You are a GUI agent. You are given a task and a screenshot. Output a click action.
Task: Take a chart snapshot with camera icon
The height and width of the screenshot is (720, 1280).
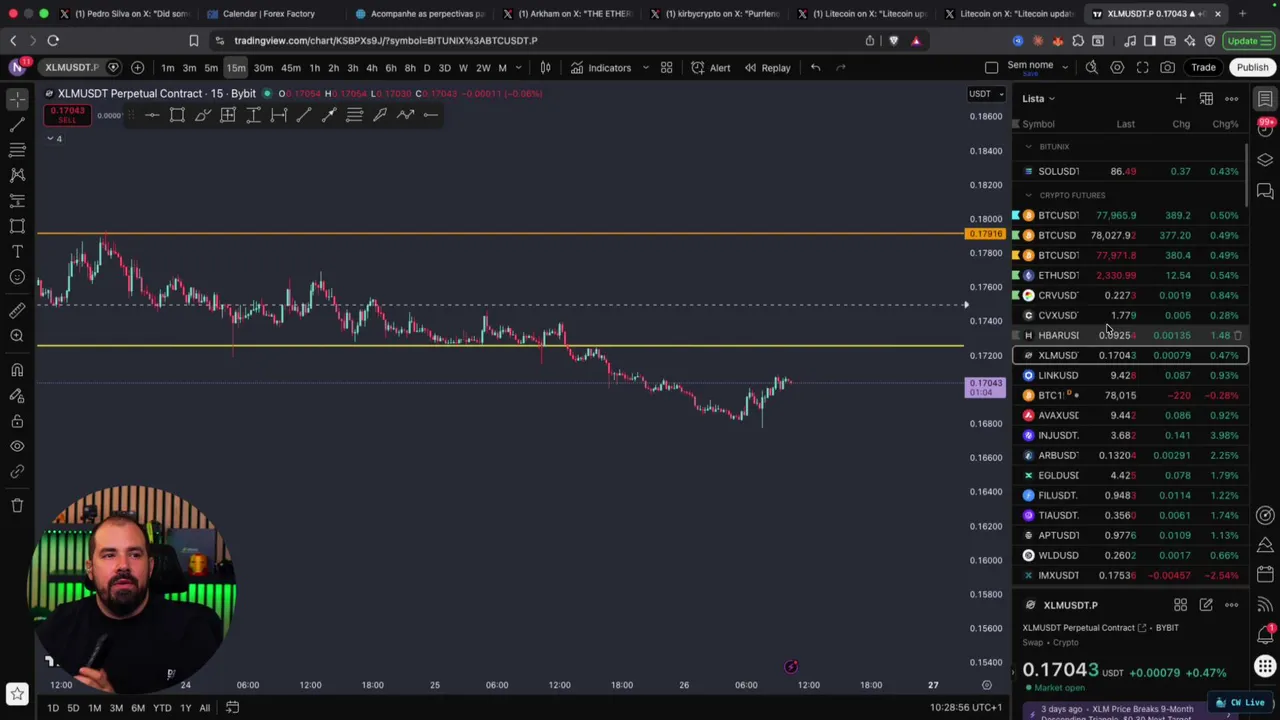point(1168,68)
